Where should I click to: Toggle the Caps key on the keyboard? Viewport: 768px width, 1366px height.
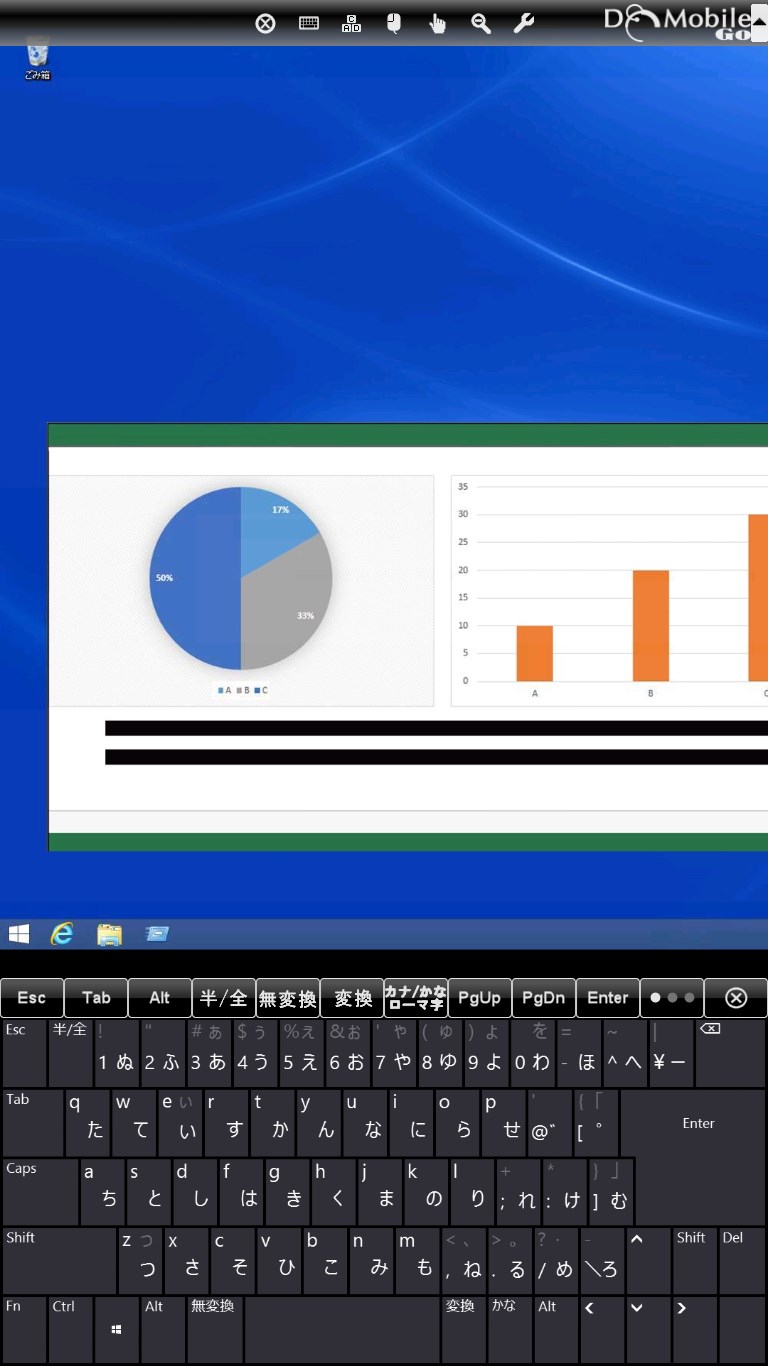tap(39, 1191)
